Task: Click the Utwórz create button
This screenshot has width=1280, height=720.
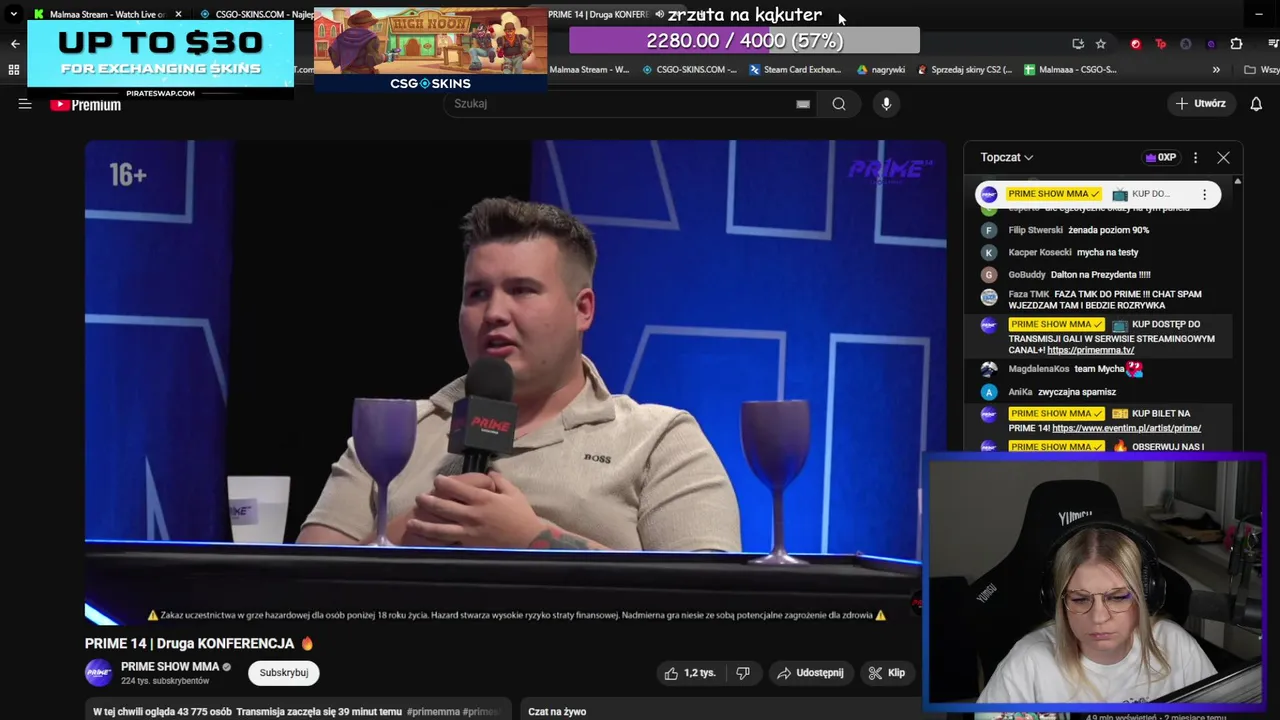Action: pos(1200,104)
